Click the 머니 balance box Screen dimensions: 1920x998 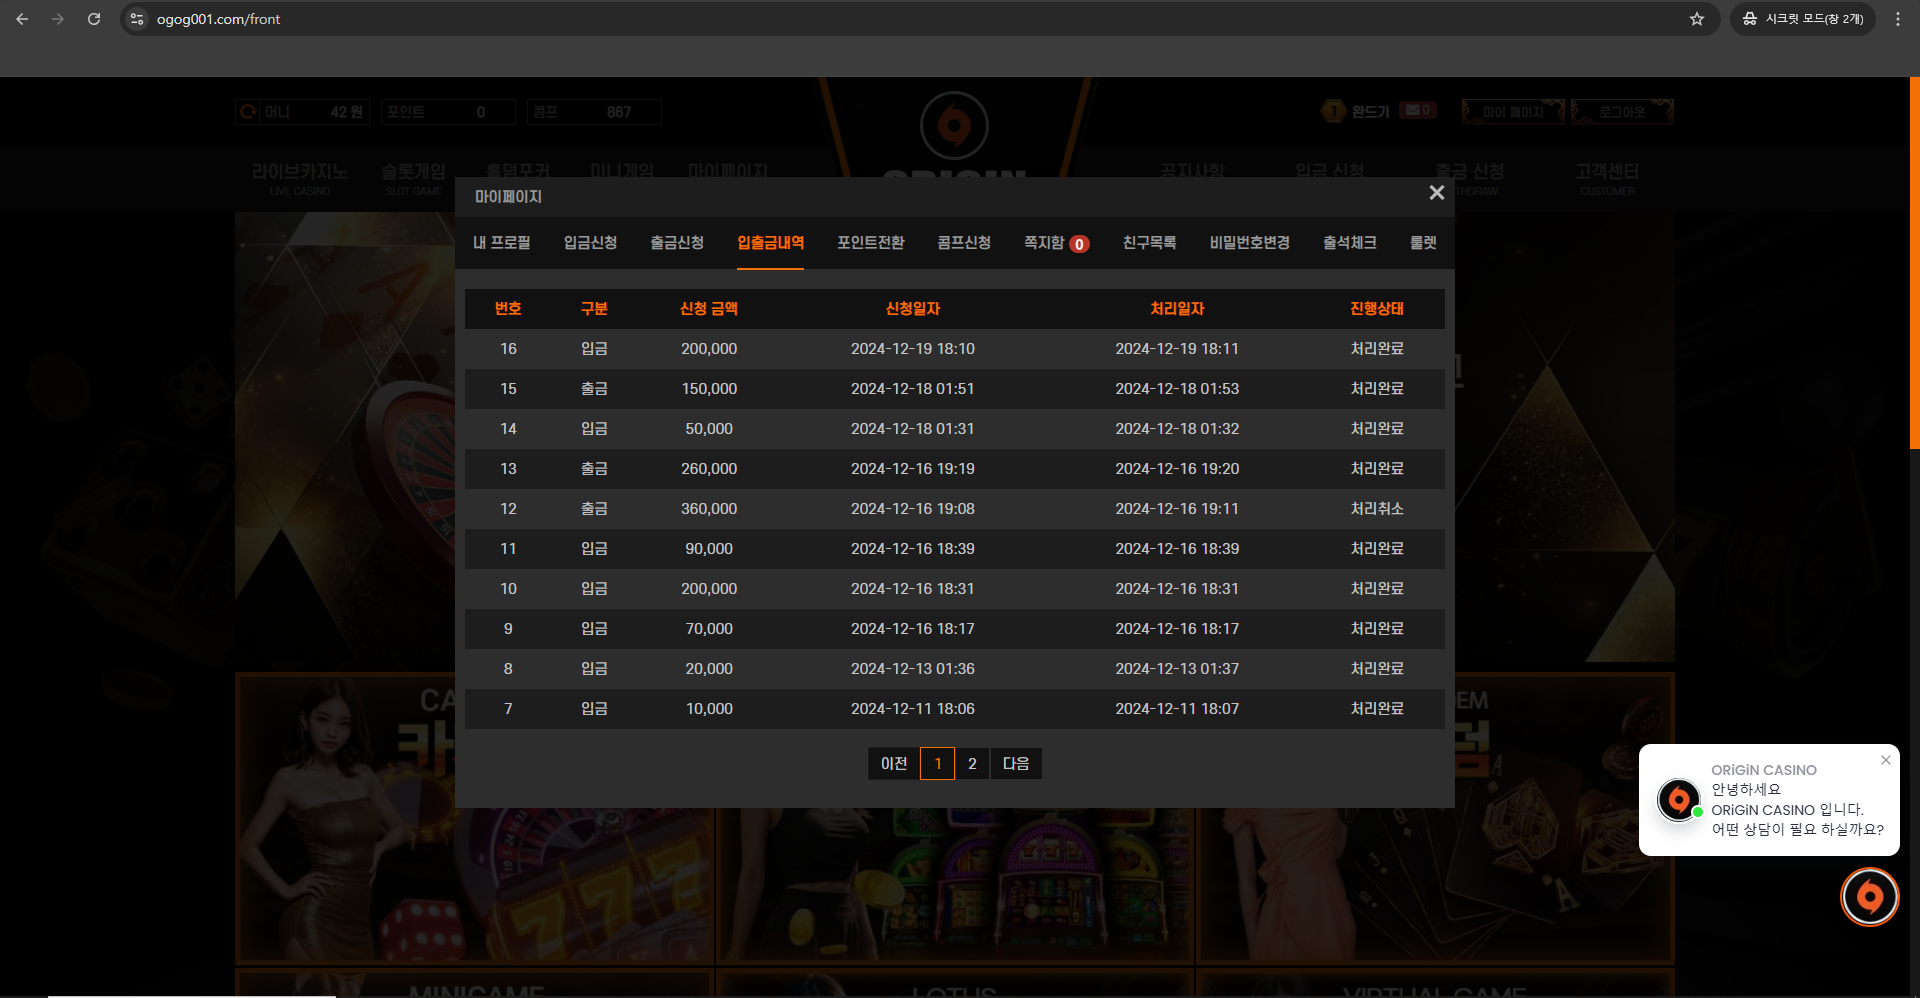(x=303, y=112)
